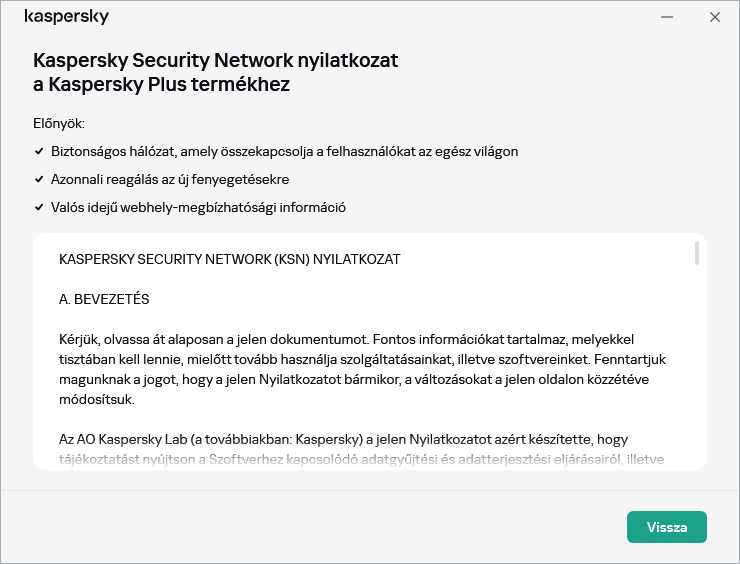
Task: Click the 'Előnyök:' label
Action: click(x=59, y=123)
